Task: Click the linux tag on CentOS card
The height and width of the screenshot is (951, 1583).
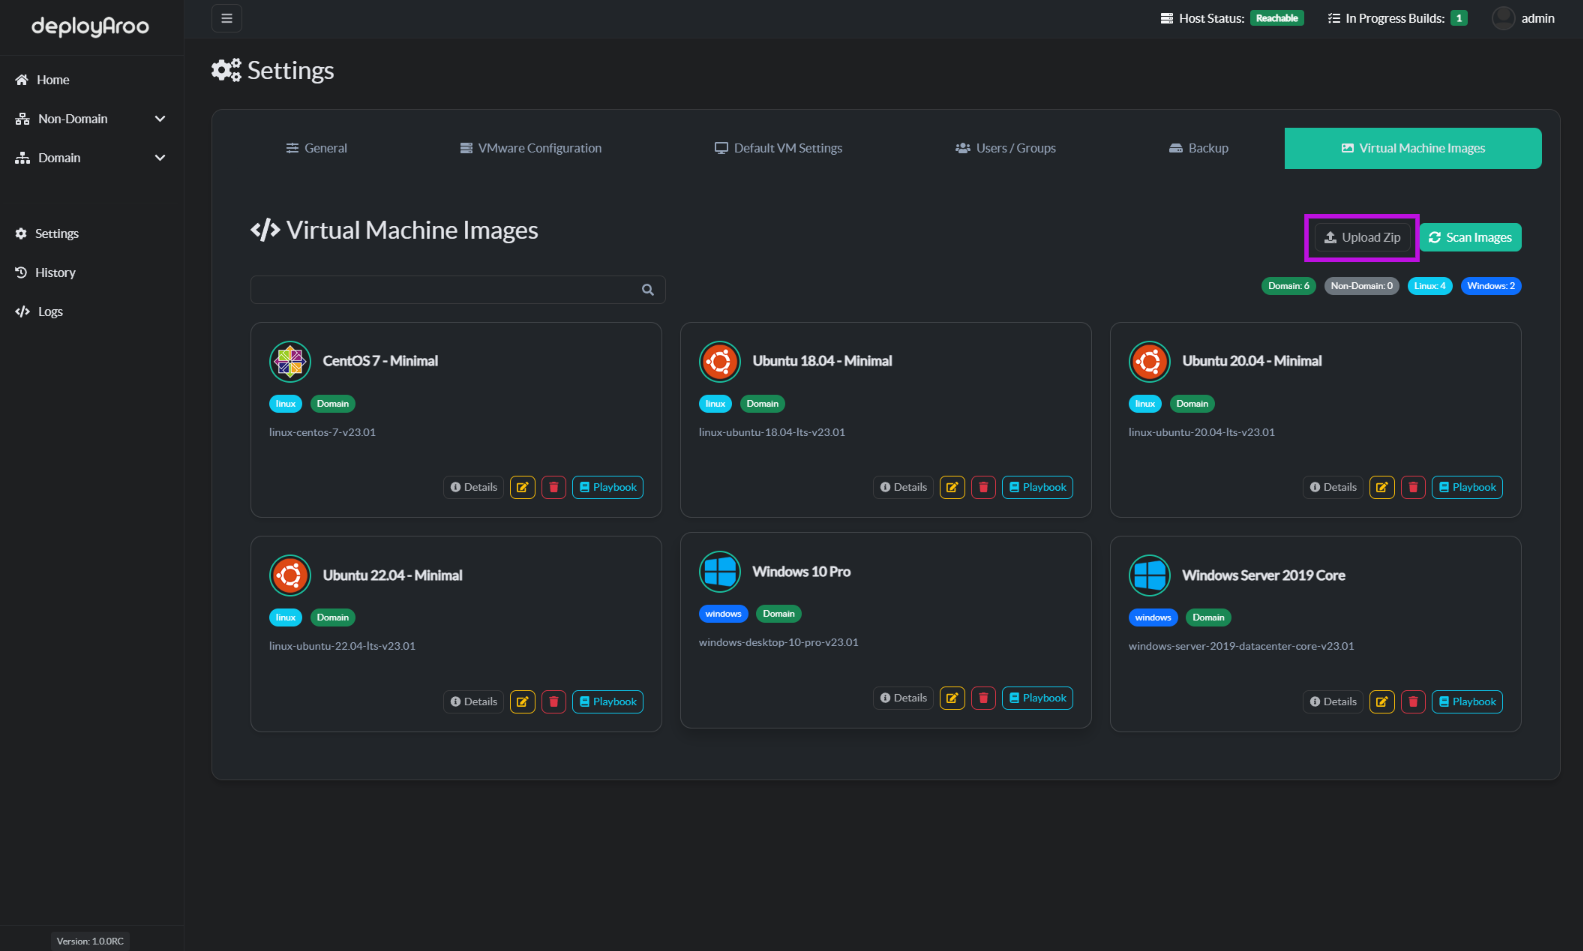Action: click(286, 404)
